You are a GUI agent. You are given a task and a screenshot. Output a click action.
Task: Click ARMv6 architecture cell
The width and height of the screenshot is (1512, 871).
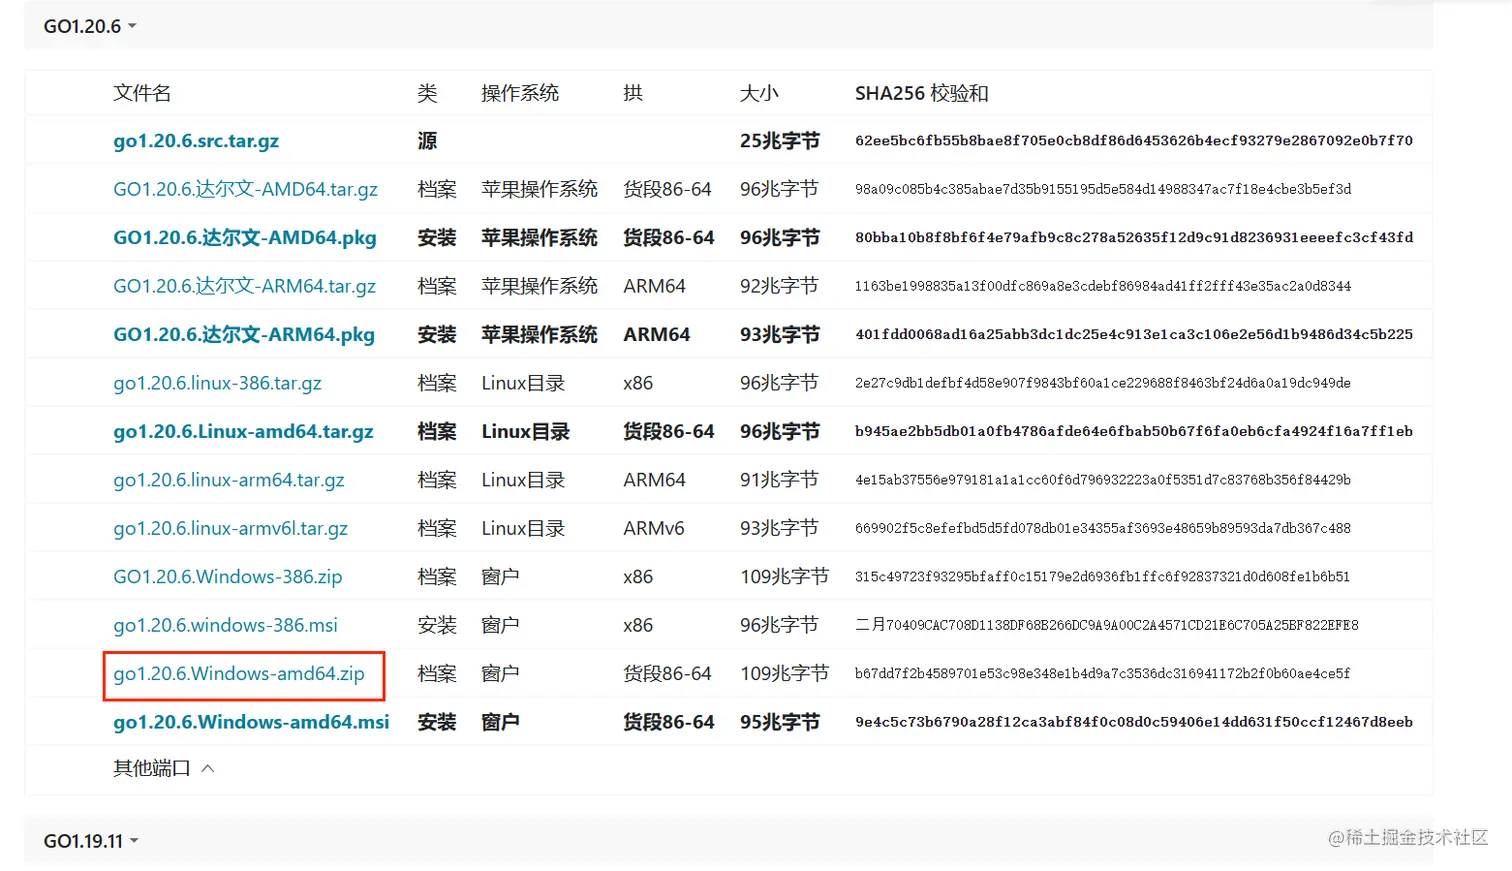[654, 528]
